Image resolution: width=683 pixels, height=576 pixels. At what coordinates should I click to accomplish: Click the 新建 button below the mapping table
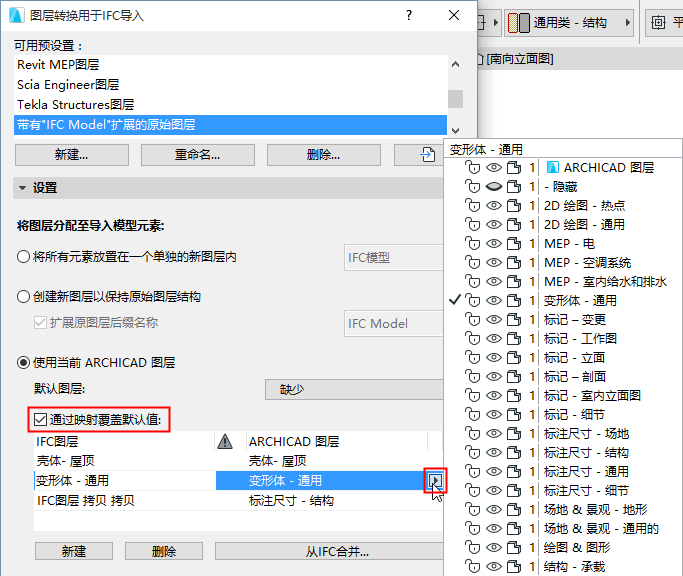[x=74, y=551]
